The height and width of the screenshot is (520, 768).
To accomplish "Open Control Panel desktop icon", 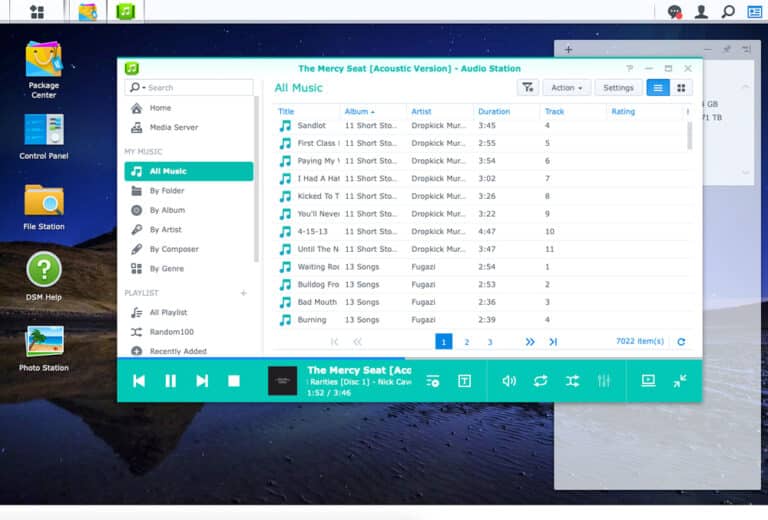I will [x=44, y=137].
